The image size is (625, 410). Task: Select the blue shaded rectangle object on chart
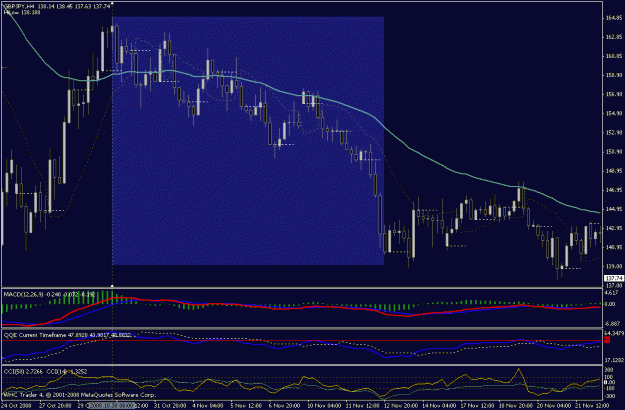click(248, 141)
